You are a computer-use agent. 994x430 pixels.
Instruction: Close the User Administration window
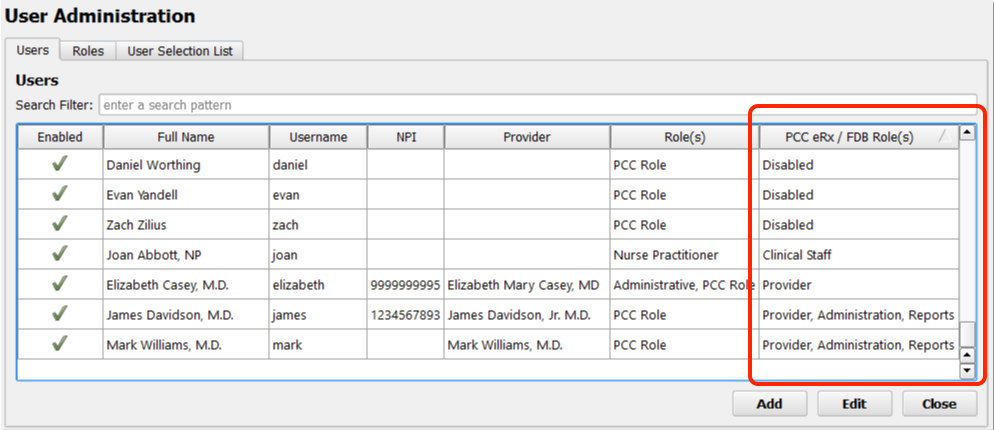pos(939,404)
